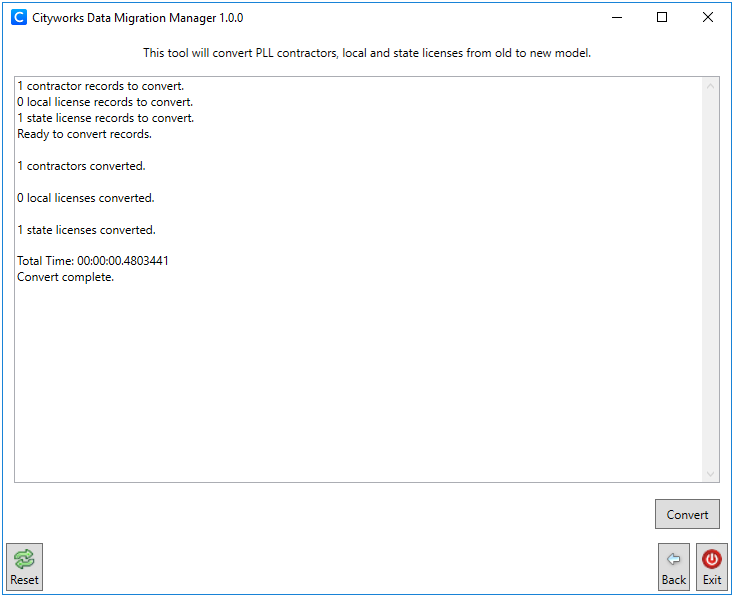Viewport: 734px width, 597px height.
Task: Click the red power Exit button
Action: [711, 567]
